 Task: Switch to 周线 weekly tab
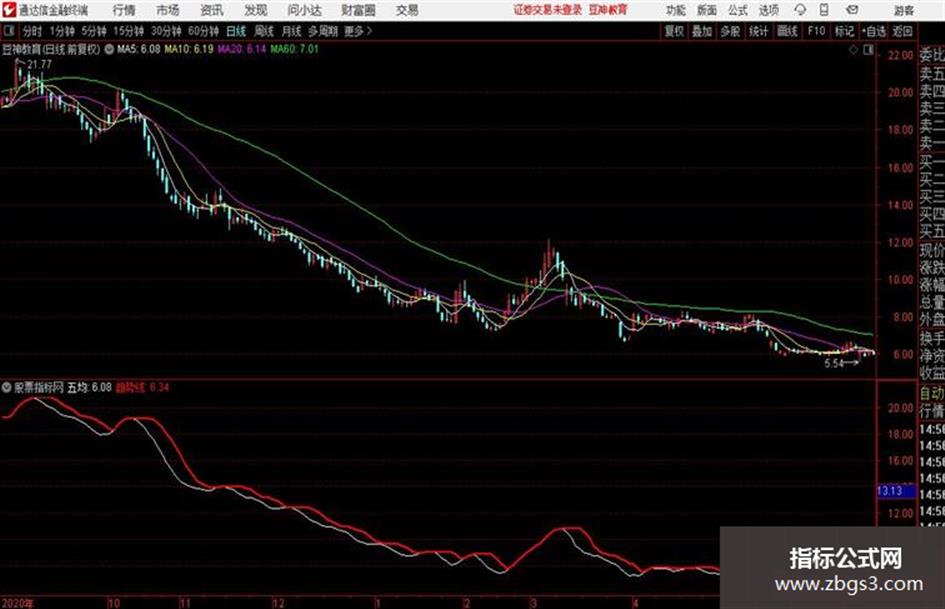click(264, 31)
